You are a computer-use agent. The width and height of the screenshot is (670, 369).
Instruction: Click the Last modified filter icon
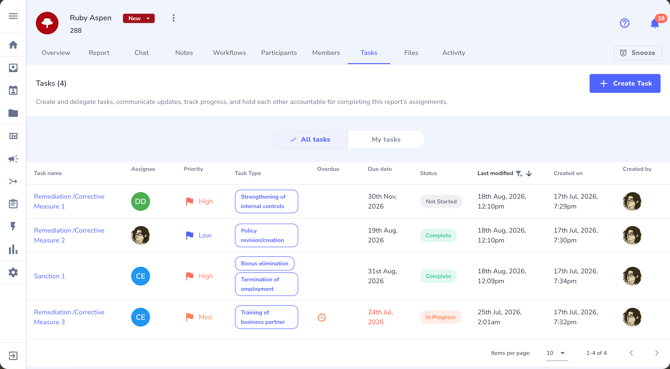point(519,173)
